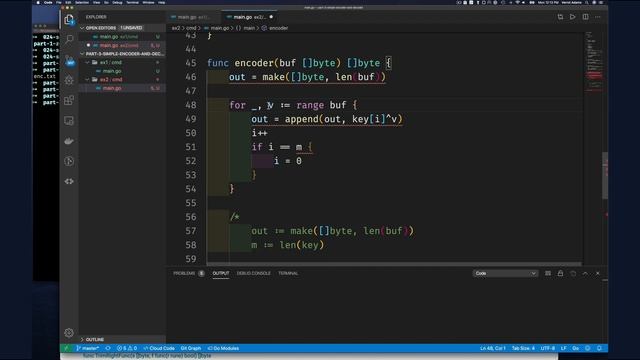
Task: Select unsaved main.go ex2/cmd in Open Editors
Action: coord(122,45)
